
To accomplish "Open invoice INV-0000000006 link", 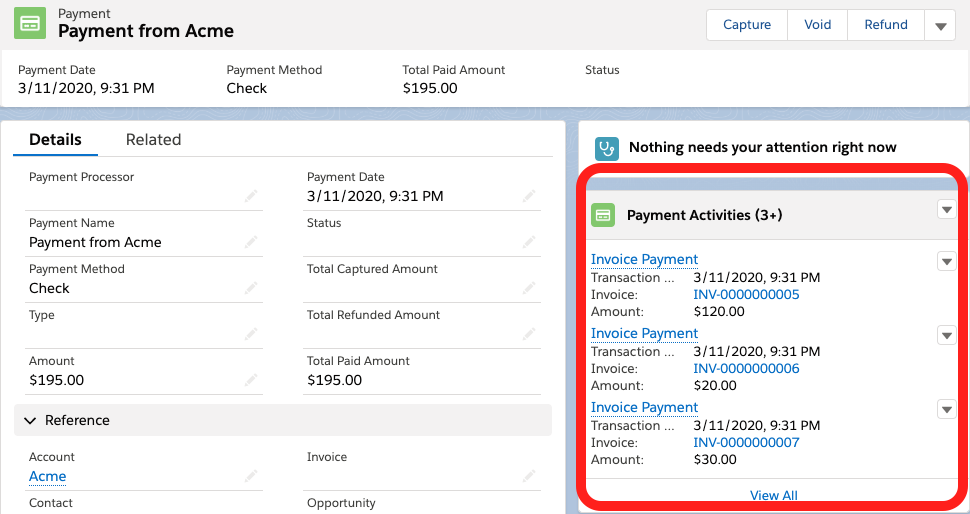I will coord(746,369).
